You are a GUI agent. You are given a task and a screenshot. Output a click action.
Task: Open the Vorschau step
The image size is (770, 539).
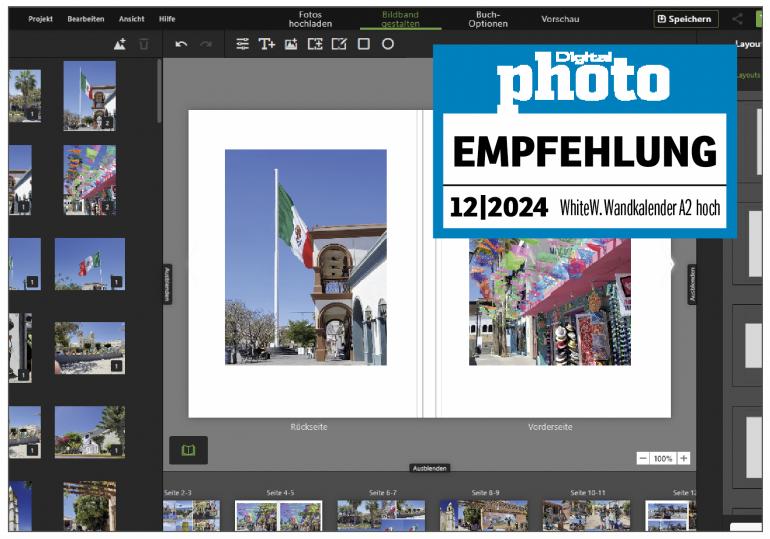[x=560, y=19]
